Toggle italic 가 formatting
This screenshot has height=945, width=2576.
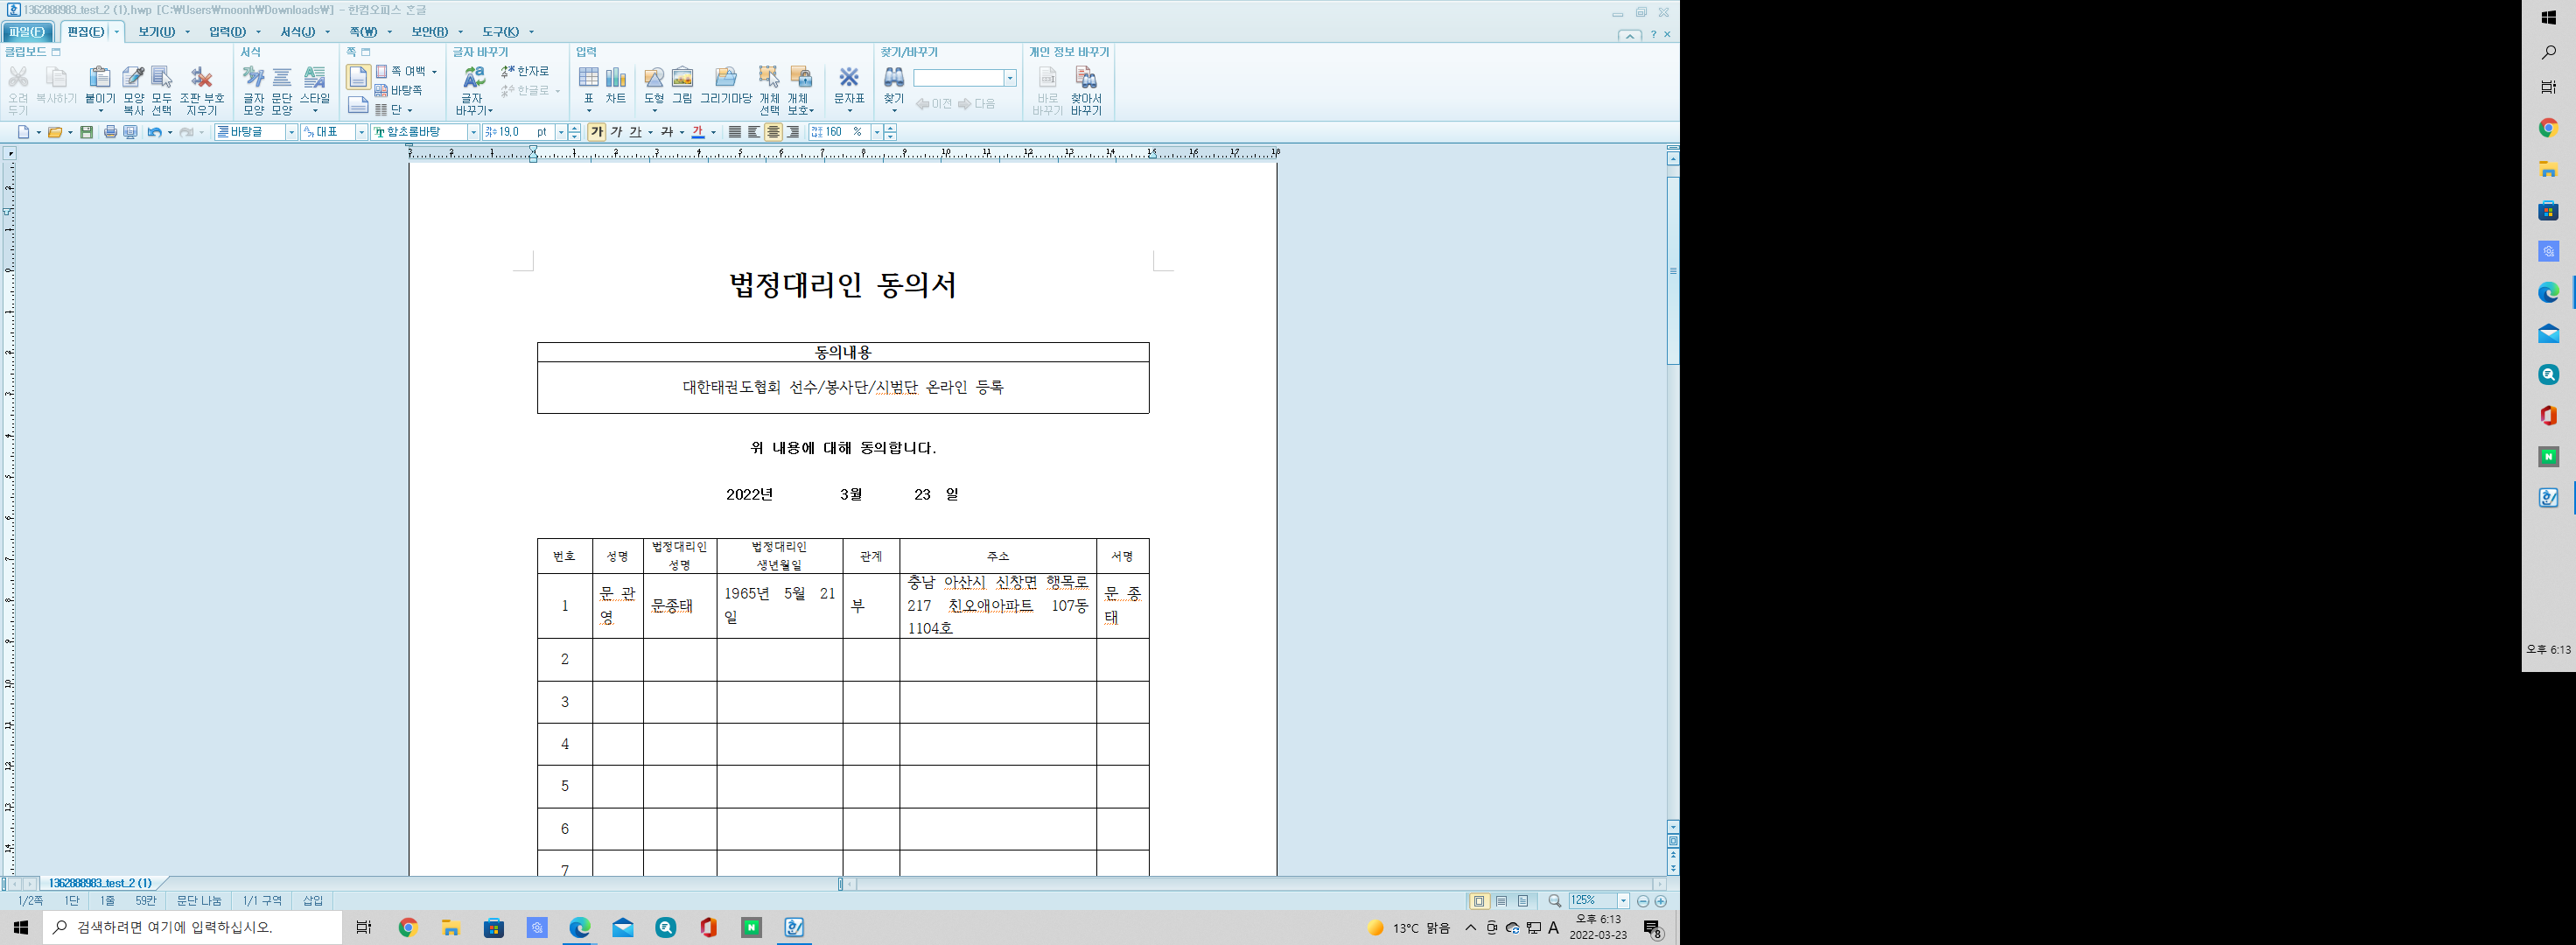point(617,132)
